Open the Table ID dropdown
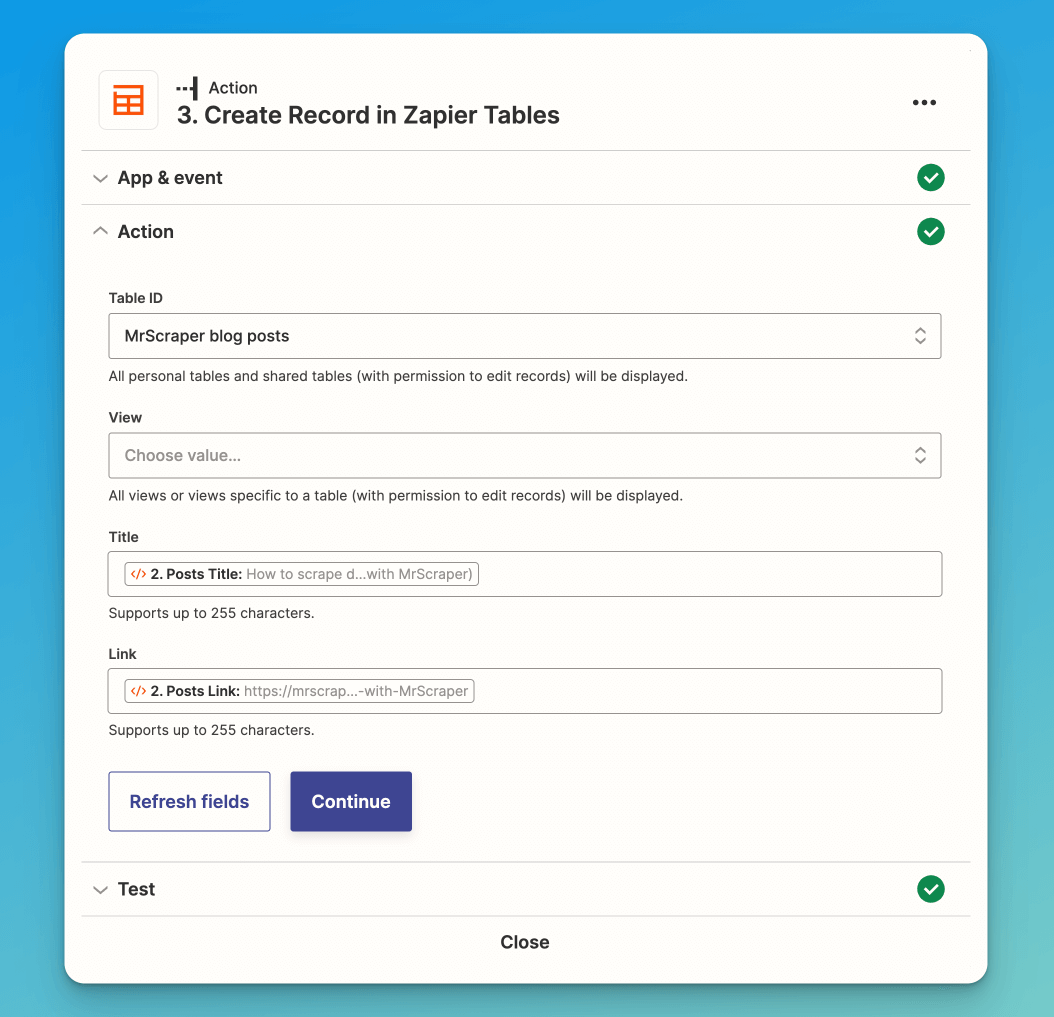1054x1017 pixels. (x=525, y=336)
